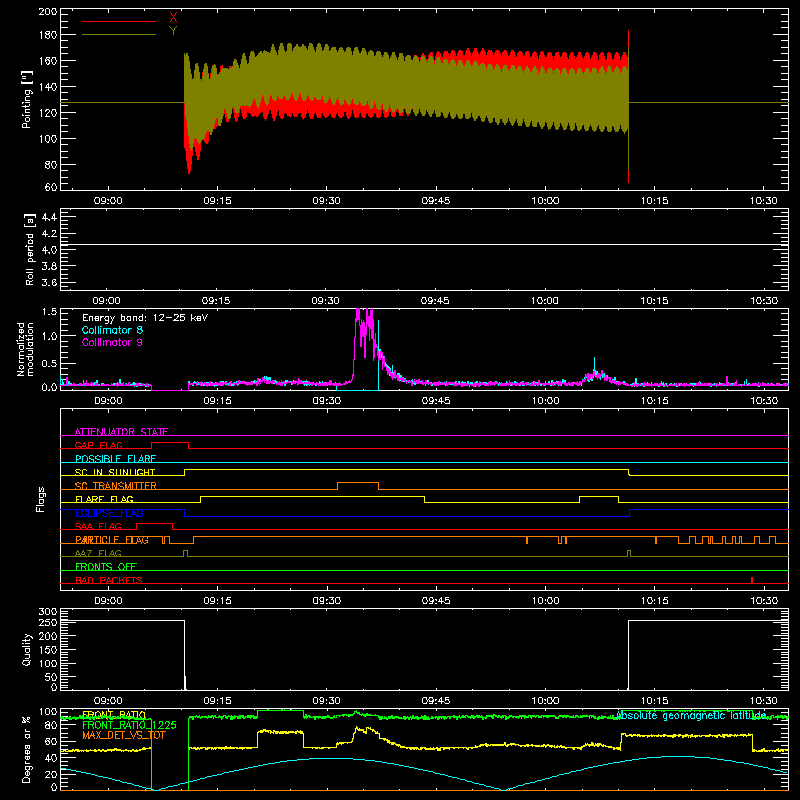Image resolution: width=800 pixels, height=800 pixels.
Task: Click the 'Degrees or %' axis title
Action: pyautogui.click(x=27, y=749)
